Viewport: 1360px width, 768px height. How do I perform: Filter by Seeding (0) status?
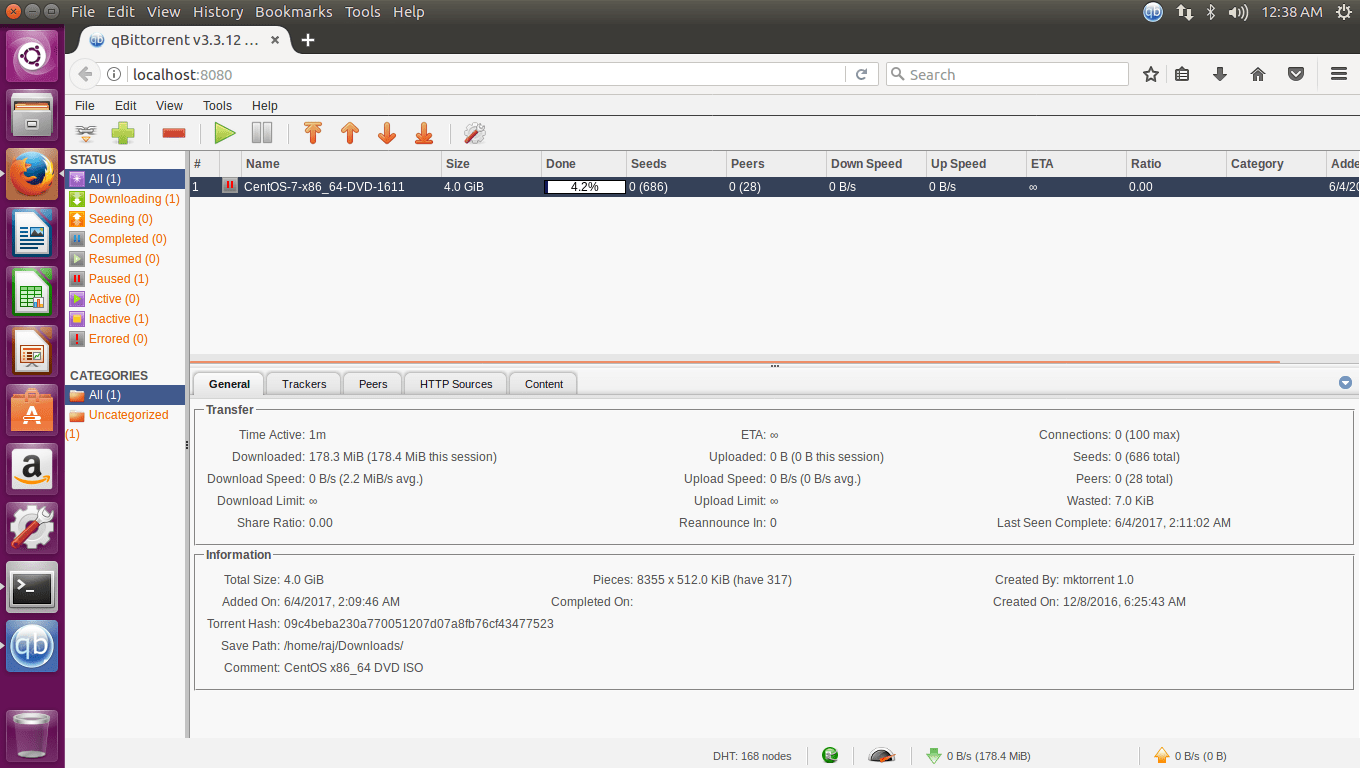[x=126, y=219]
